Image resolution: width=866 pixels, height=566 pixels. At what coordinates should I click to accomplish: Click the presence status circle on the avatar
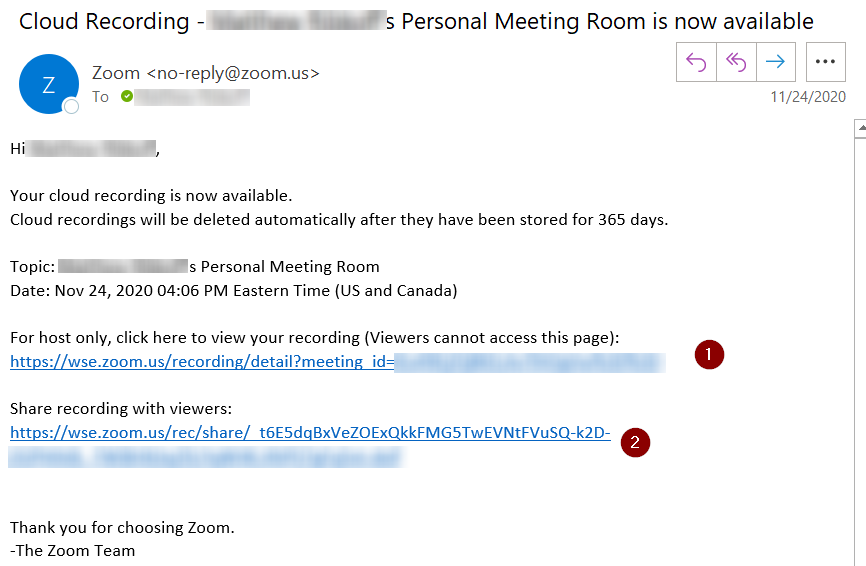(71, 106)
